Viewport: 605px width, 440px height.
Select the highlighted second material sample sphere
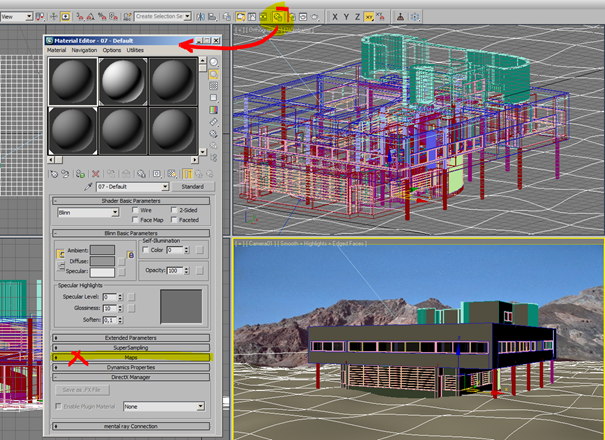[123, 79]
